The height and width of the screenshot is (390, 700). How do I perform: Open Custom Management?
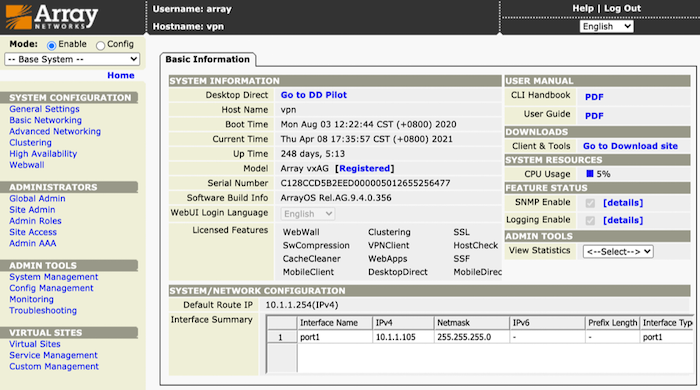tap(54, 366)
